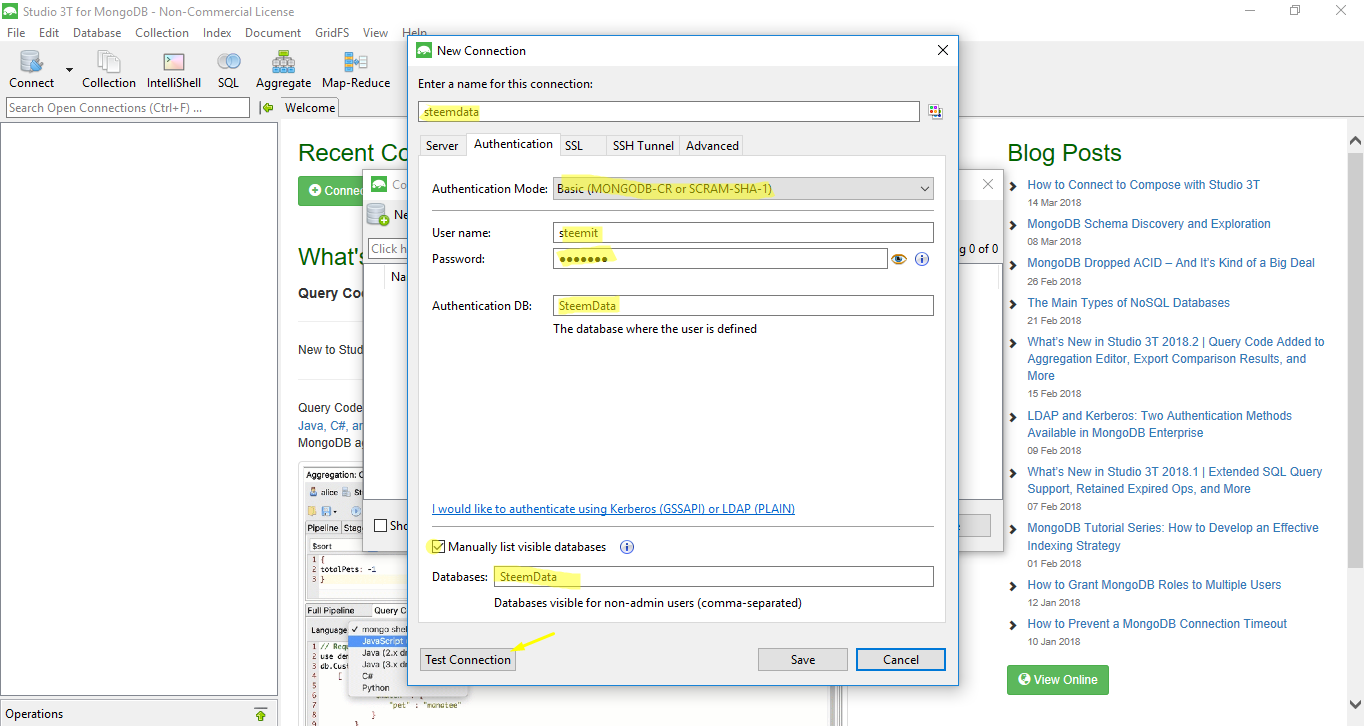Viewport: 1364px width, 726px height.
Task: Open the MongoDB Tutorial Series indexing strategy post
Action: click(1173, 537)
